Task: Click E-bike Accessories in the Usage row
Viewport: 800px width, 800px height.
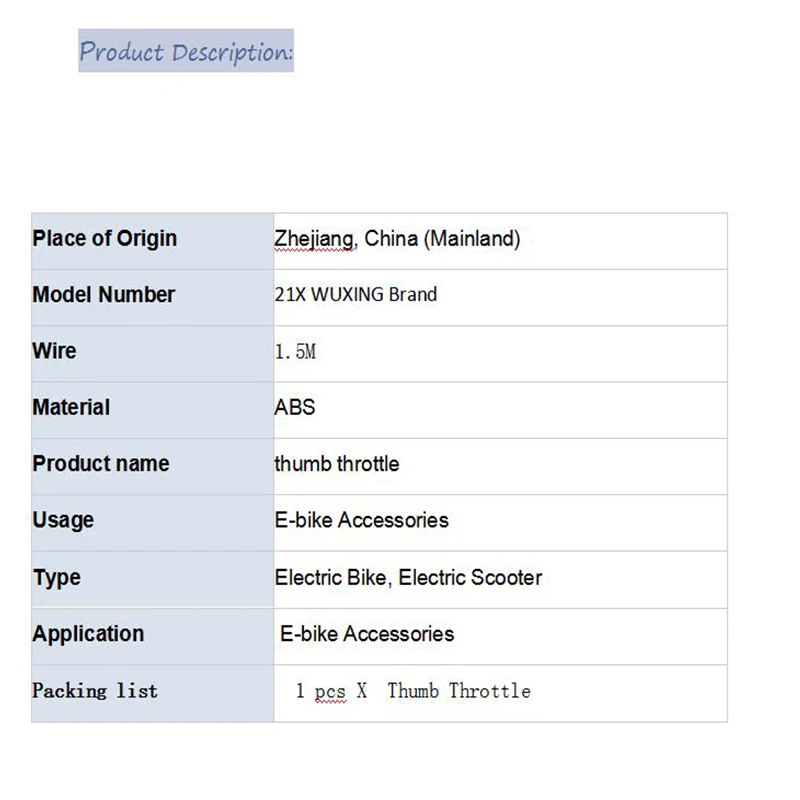Action: 361,520
